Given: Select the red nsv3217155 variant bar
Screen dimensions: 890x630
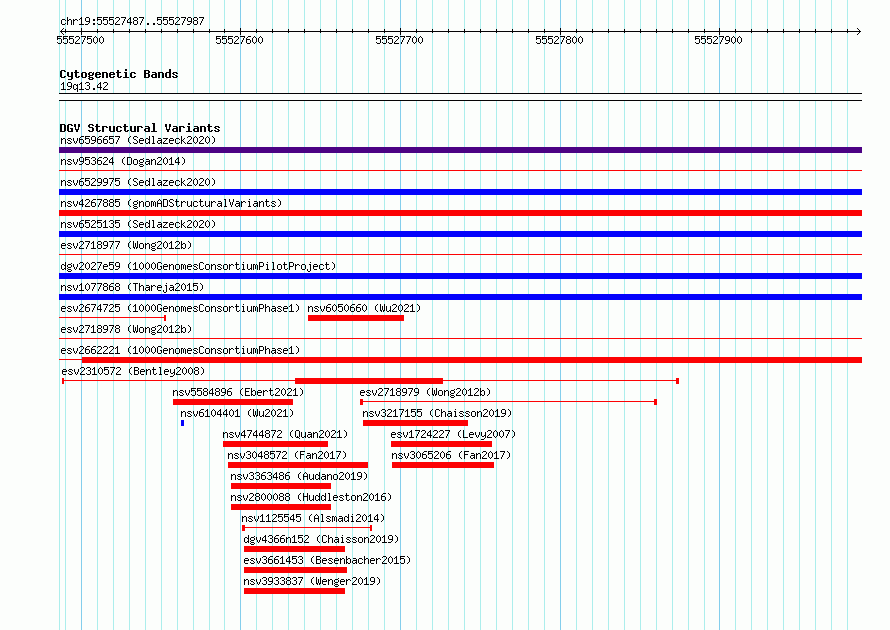Looking at the screenshot, I should [415, 423].
